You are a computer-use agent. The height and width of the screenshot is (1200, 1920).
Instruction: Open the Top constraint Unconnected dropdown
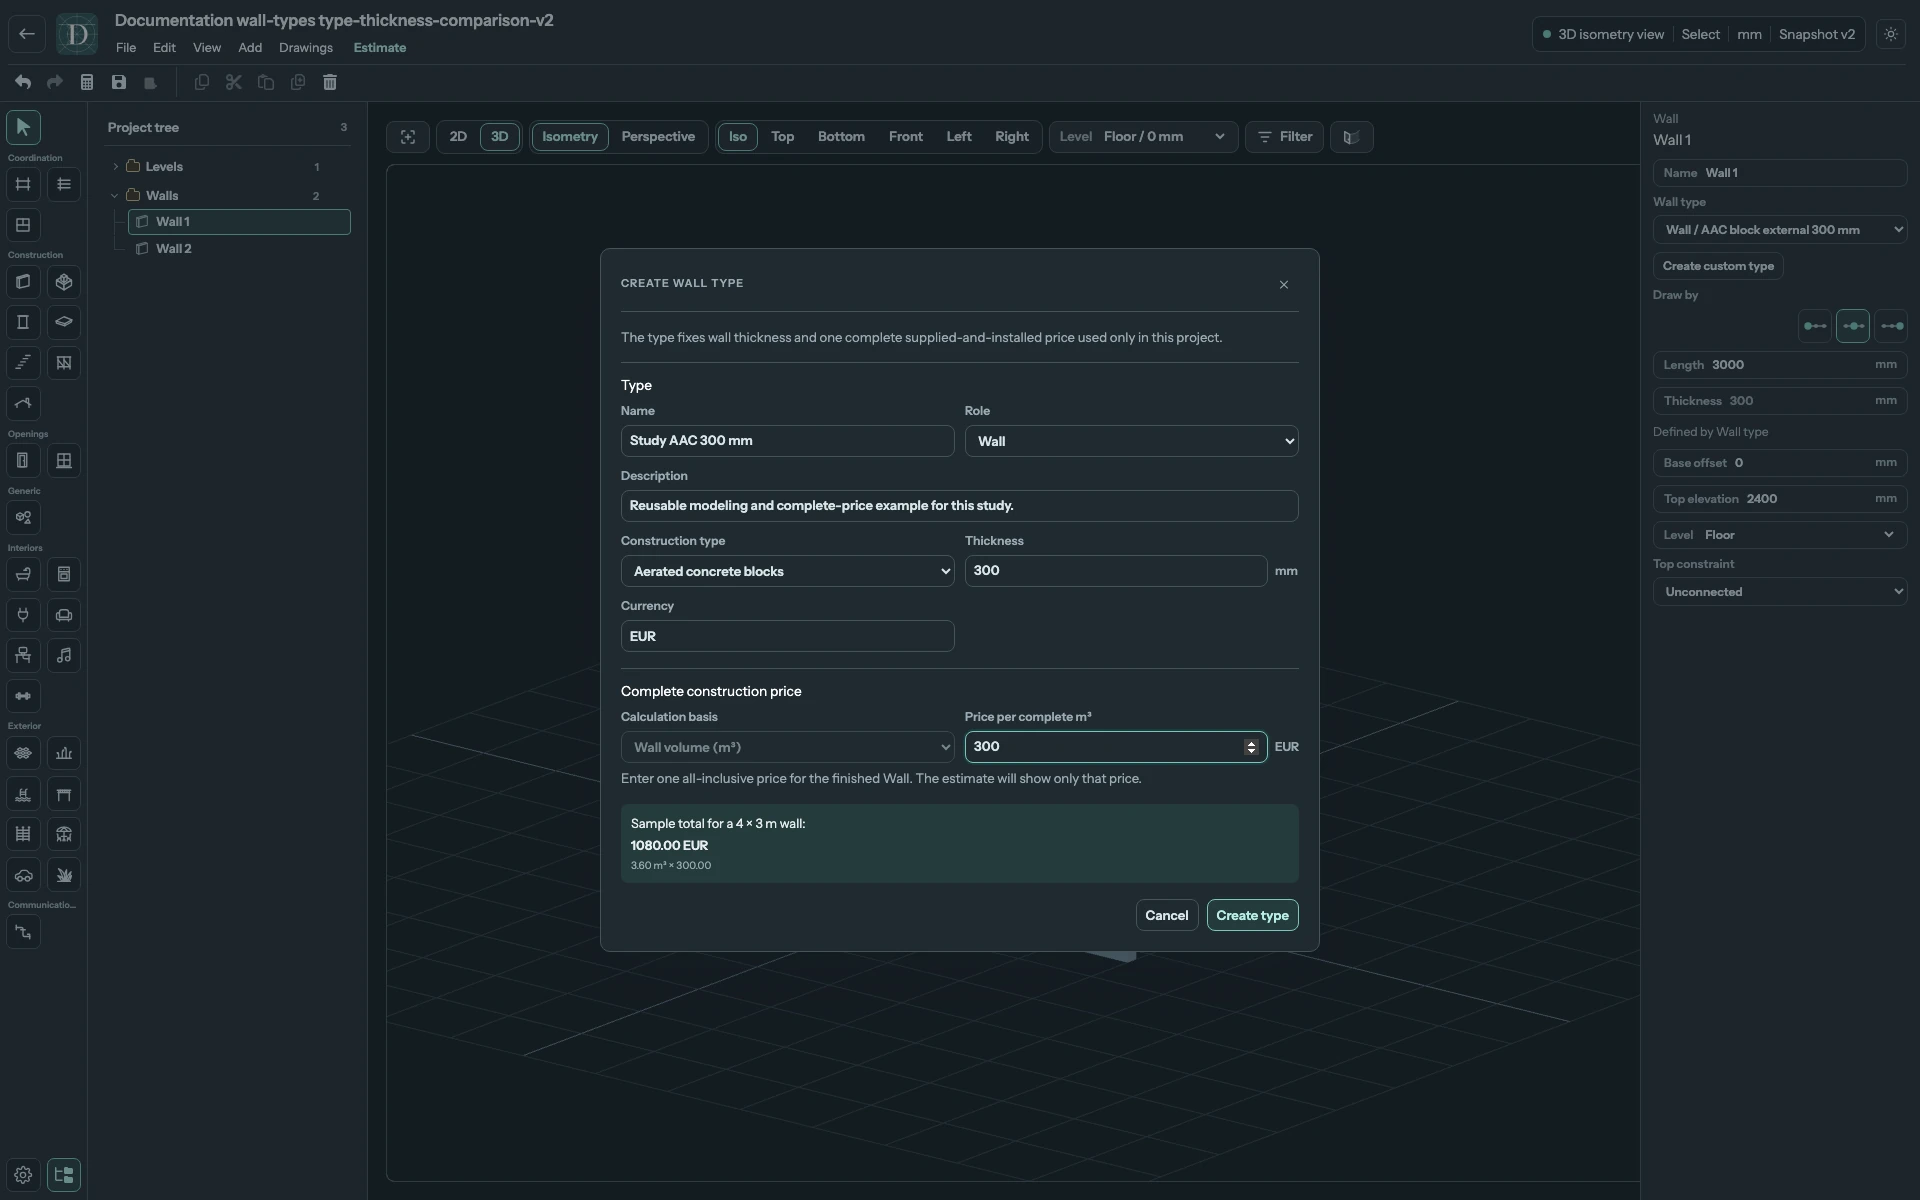(x=1779, y=592)
